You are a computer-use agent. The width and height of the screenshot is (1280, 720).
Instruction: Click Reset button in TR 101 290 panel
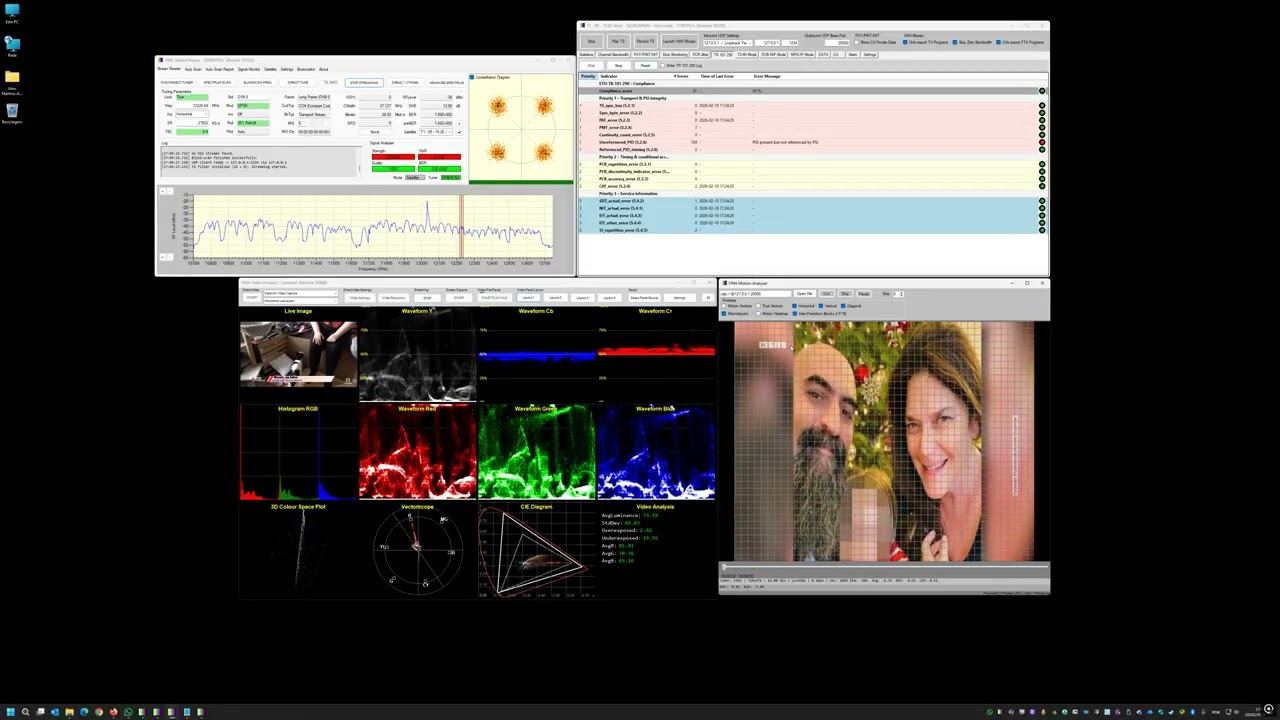click(645, 66)
